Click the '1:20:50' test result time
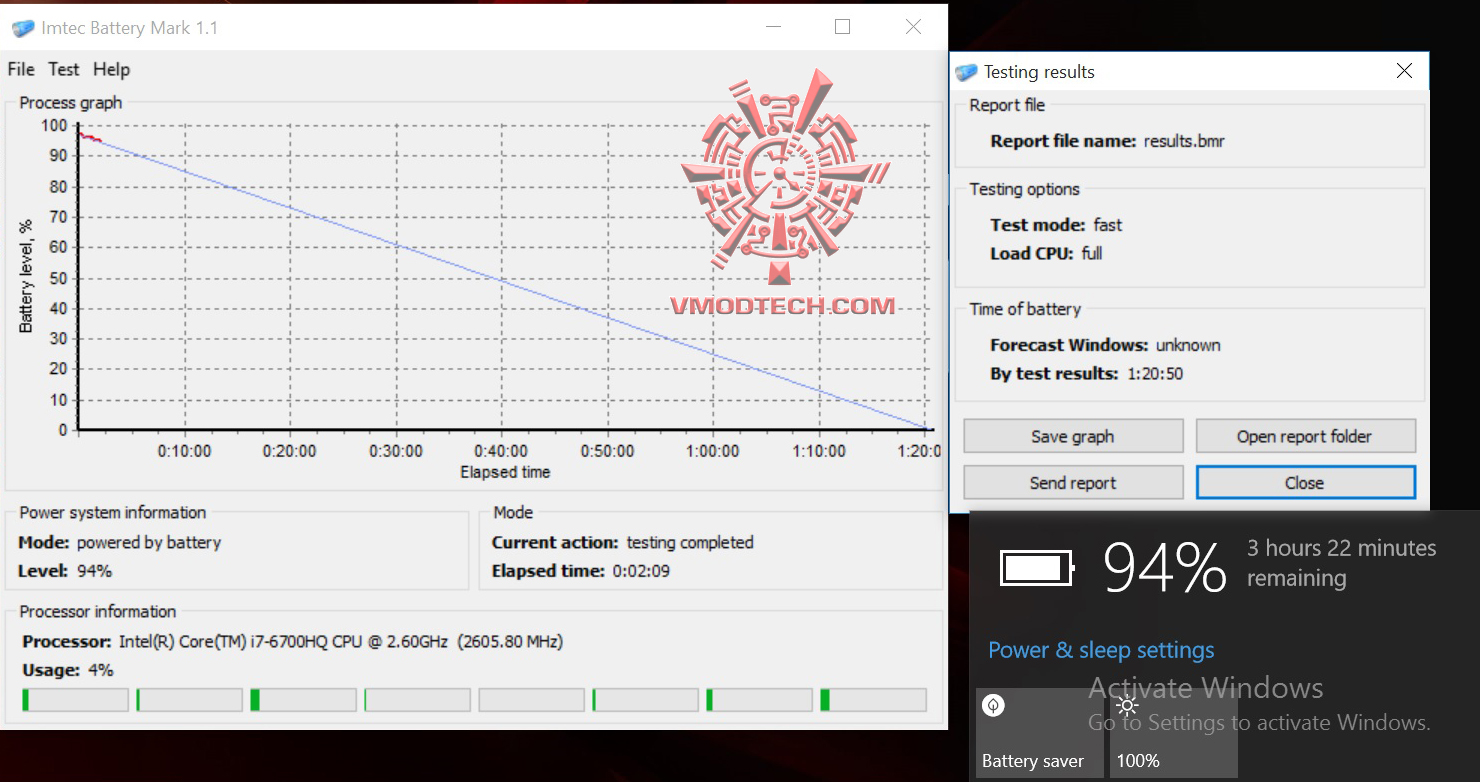The image size is (1480, 782). (x=1155, y=373)
